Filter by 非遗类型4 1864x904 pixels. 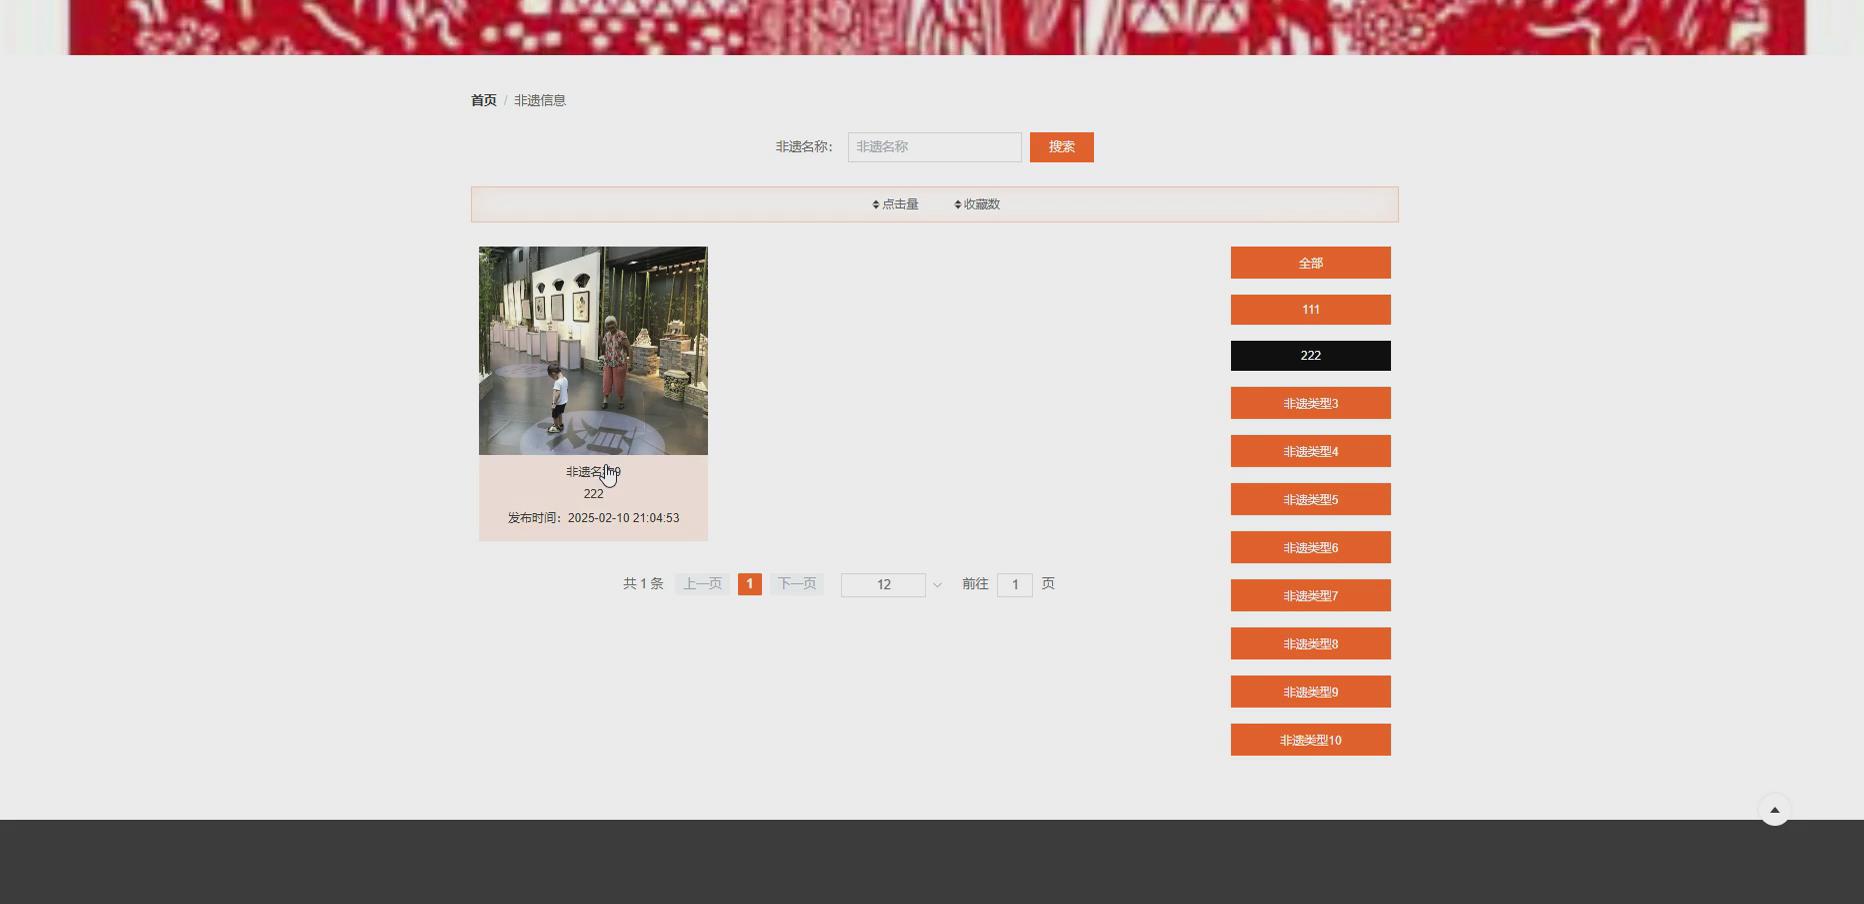pyautogui.click(x=1311, y=451)
